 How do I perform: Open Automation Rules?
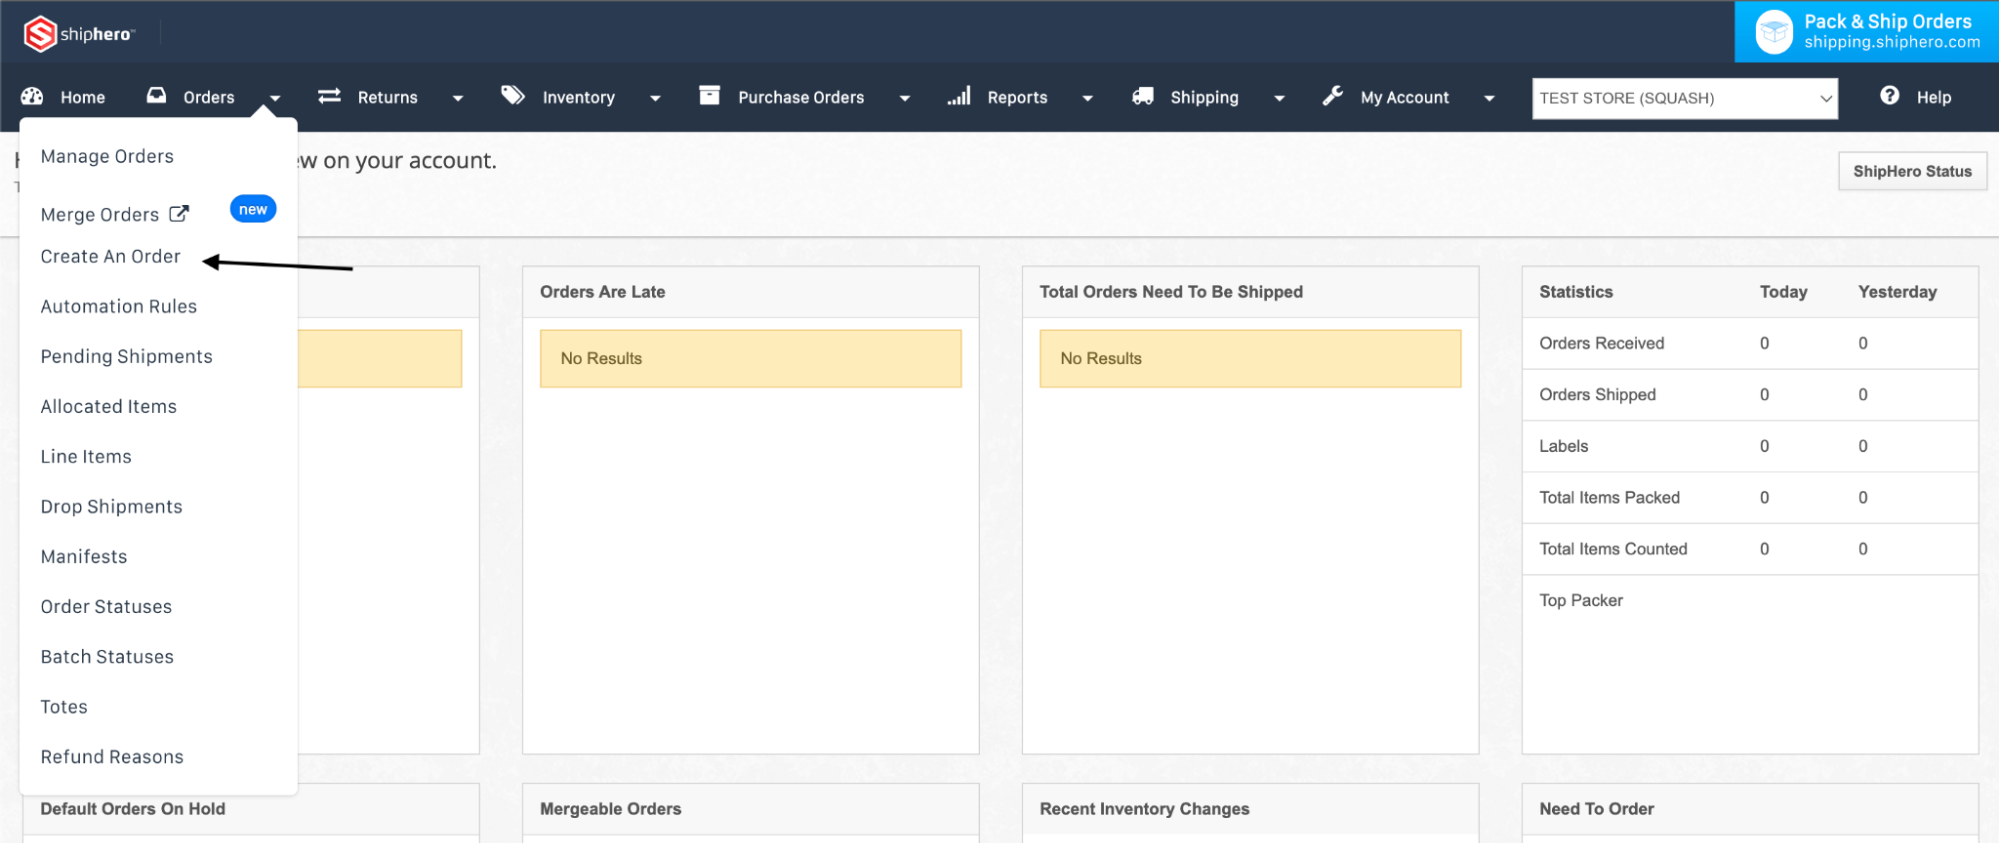pos(119,306)
